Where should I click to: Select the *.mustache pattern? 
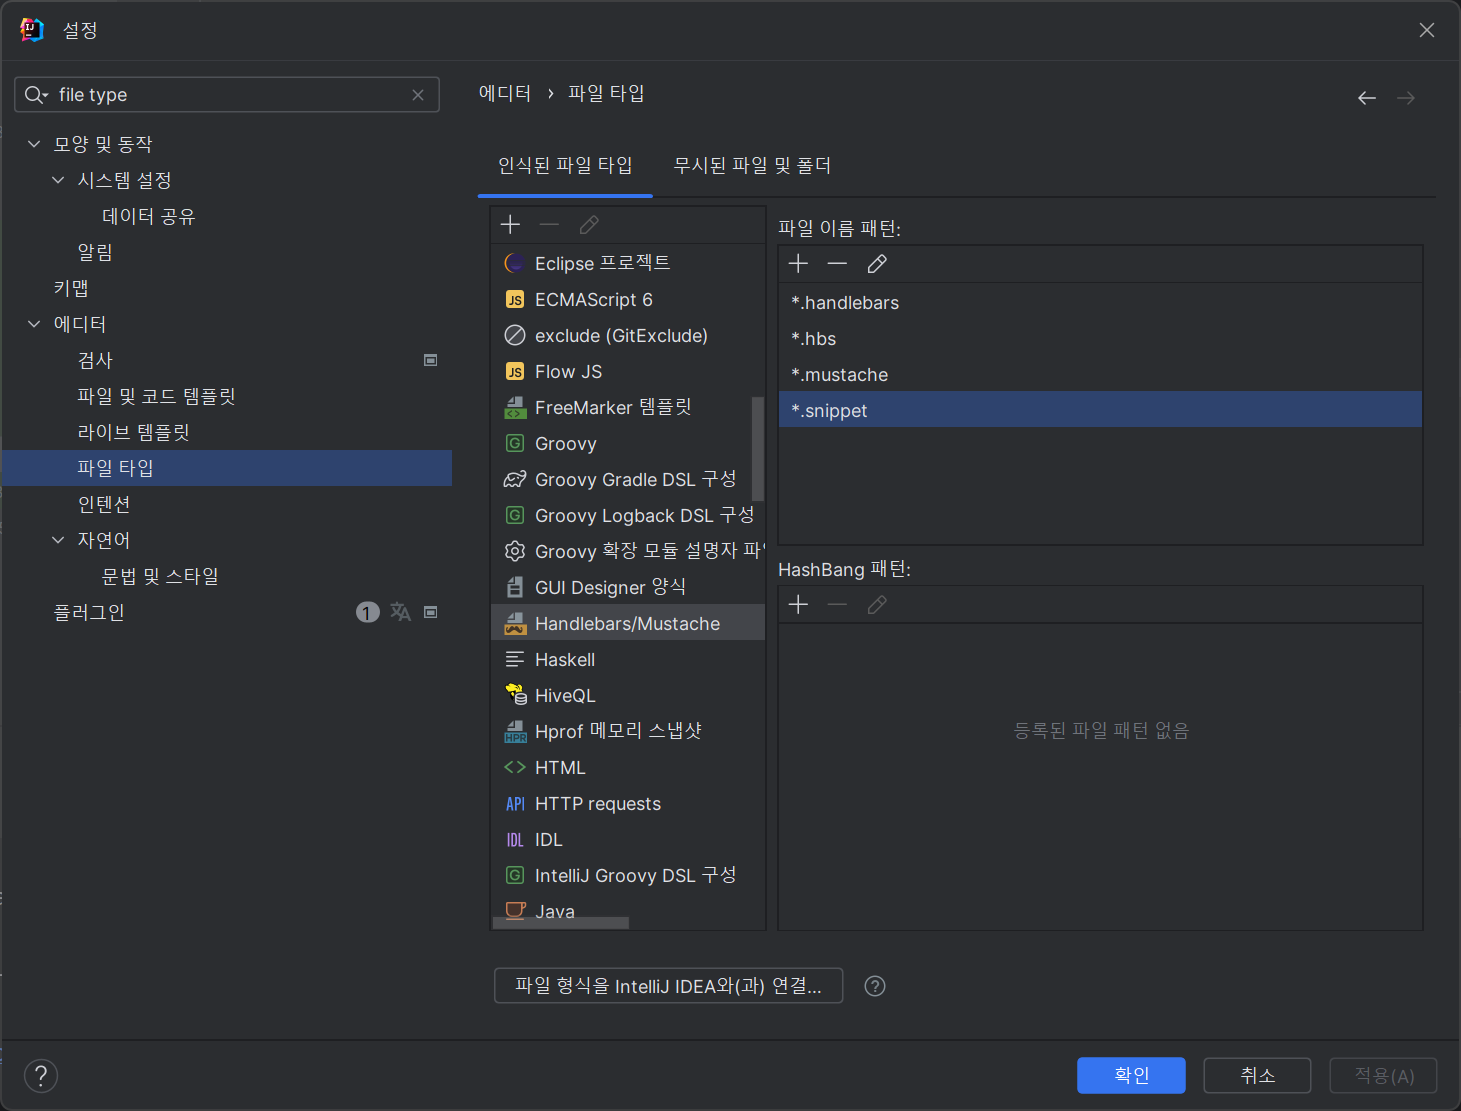click(1100, 375)
